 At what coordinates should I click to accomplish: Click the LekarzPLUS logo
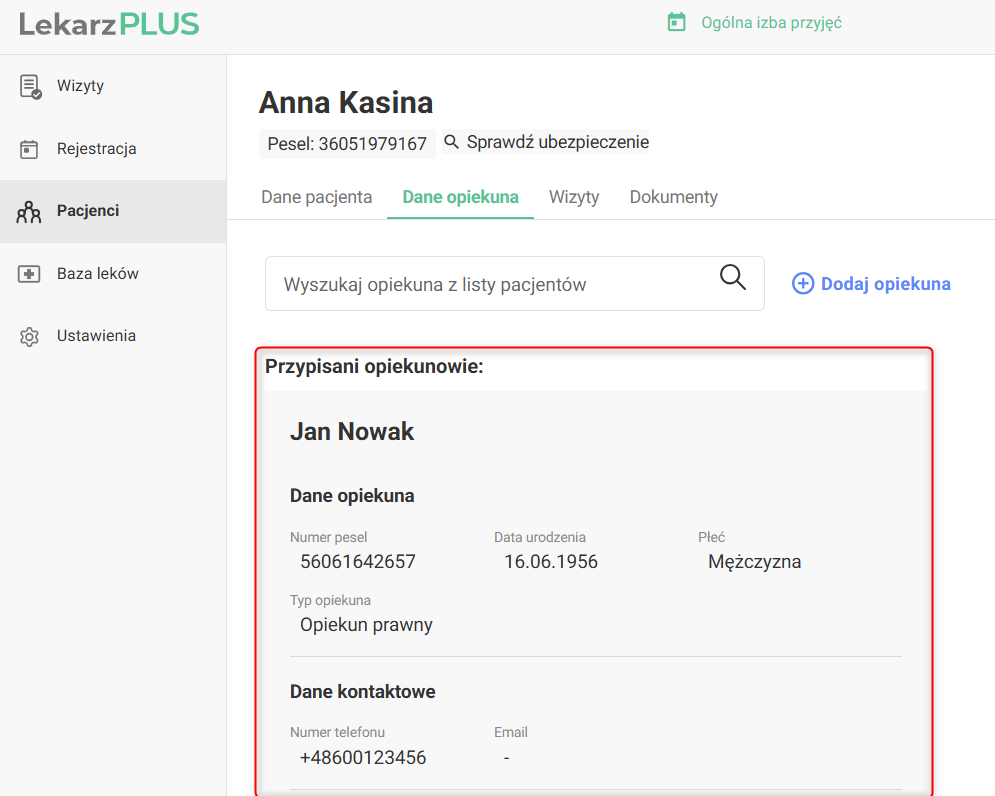tap(109, 24)
